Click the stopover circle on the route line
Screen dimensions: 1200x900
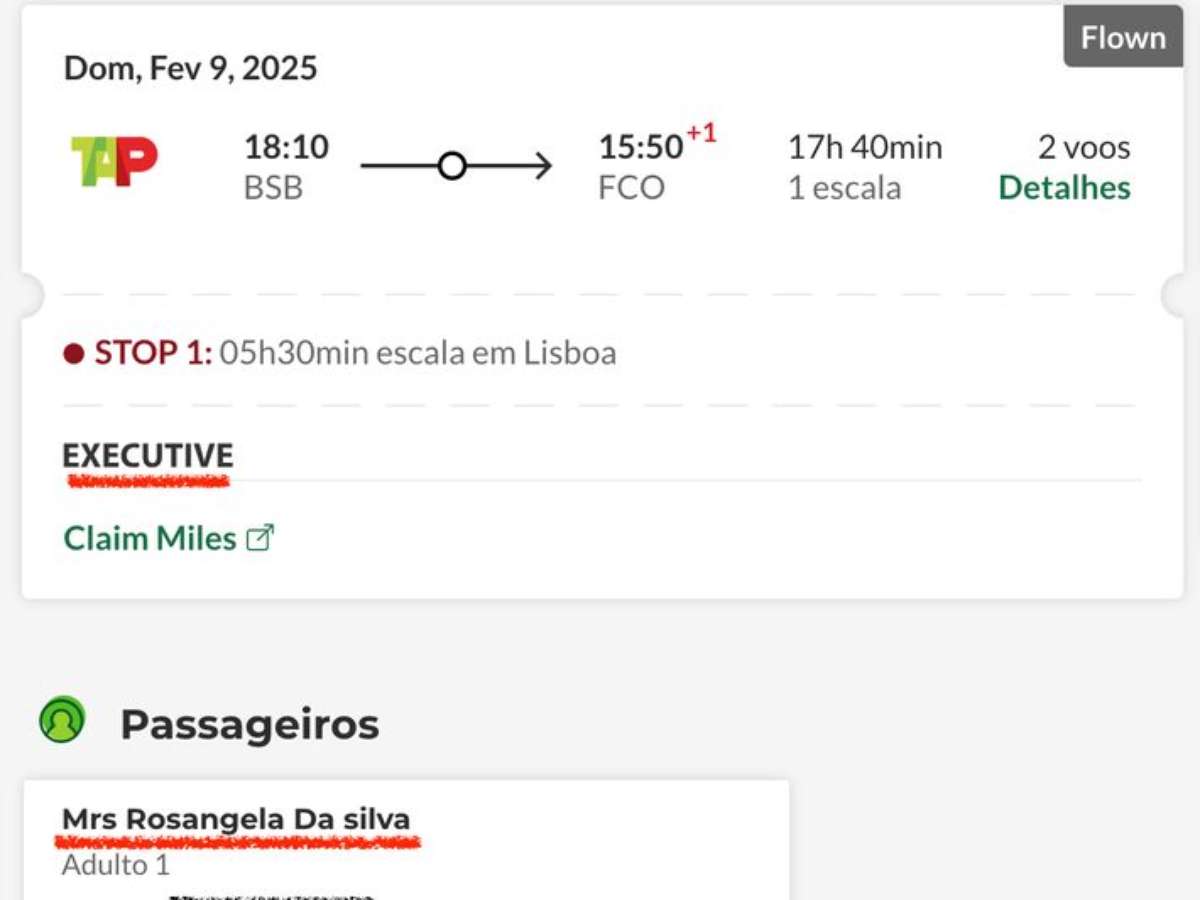(453, 166)
